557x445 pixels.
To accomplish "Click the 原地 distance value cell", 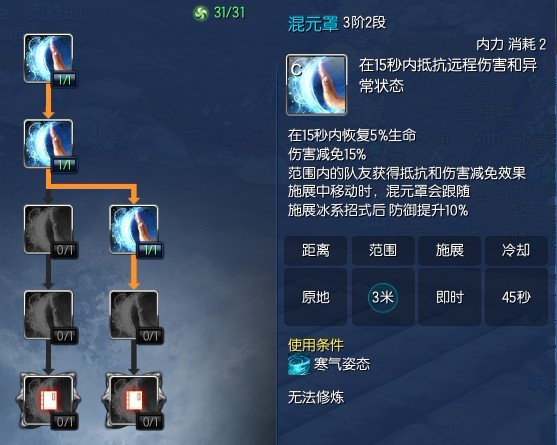I will pyautogui.click(x=315, y=297).
